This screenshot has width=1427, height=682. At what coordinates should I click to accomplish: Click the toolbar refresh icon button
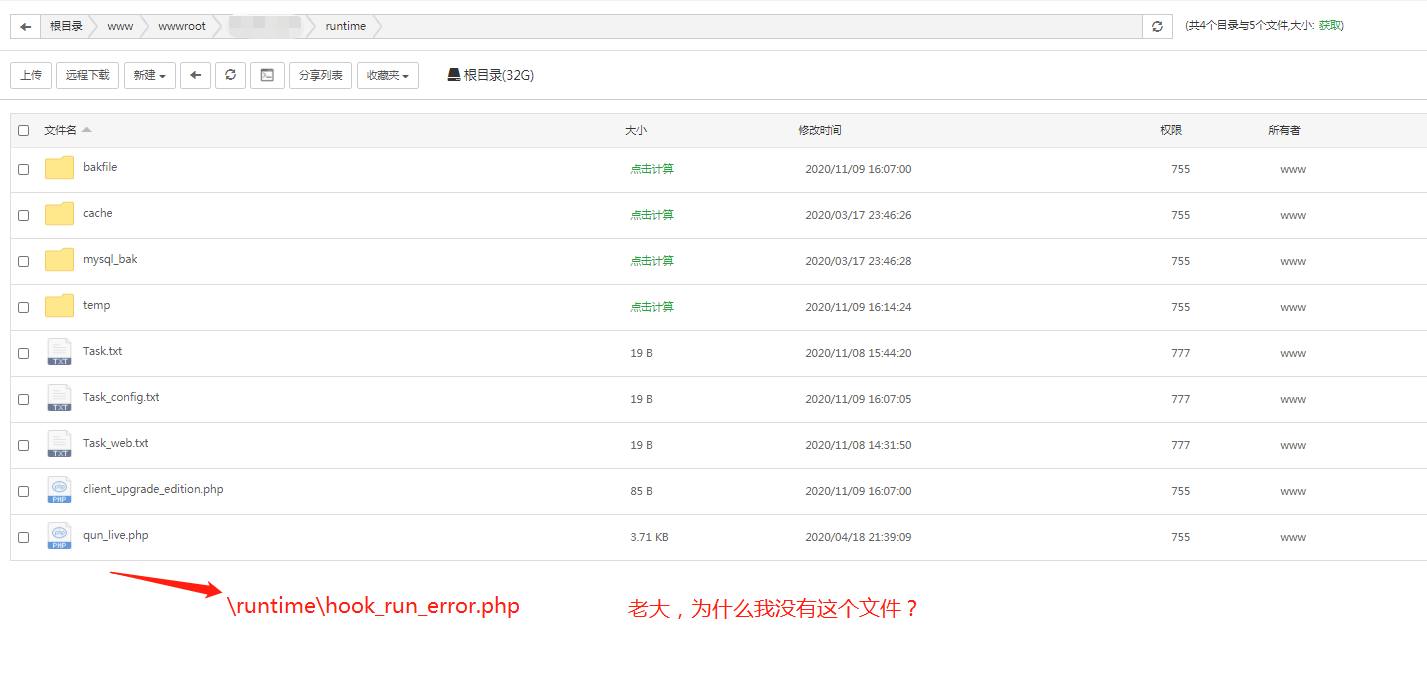click(230, 75)
